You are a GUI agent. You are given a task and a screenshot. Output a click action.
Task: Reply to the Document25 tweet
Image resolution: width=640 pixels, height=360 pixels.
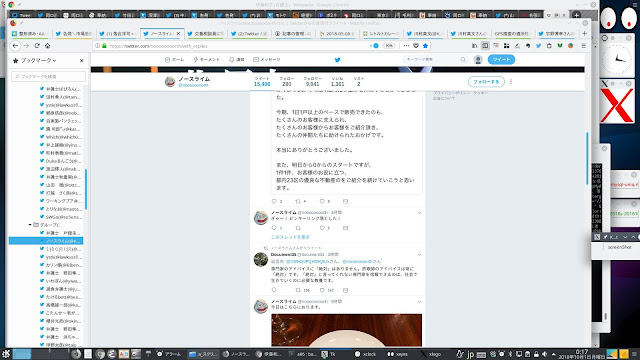pos(274,290)
